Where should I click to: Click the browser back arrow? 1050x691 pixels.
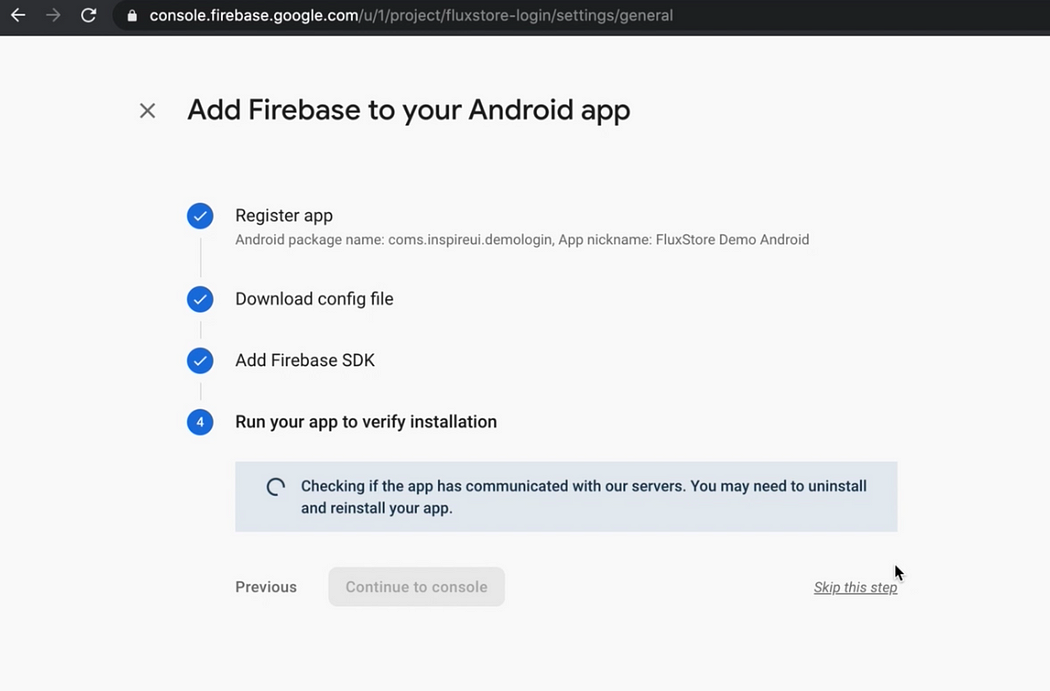point(18,16)
